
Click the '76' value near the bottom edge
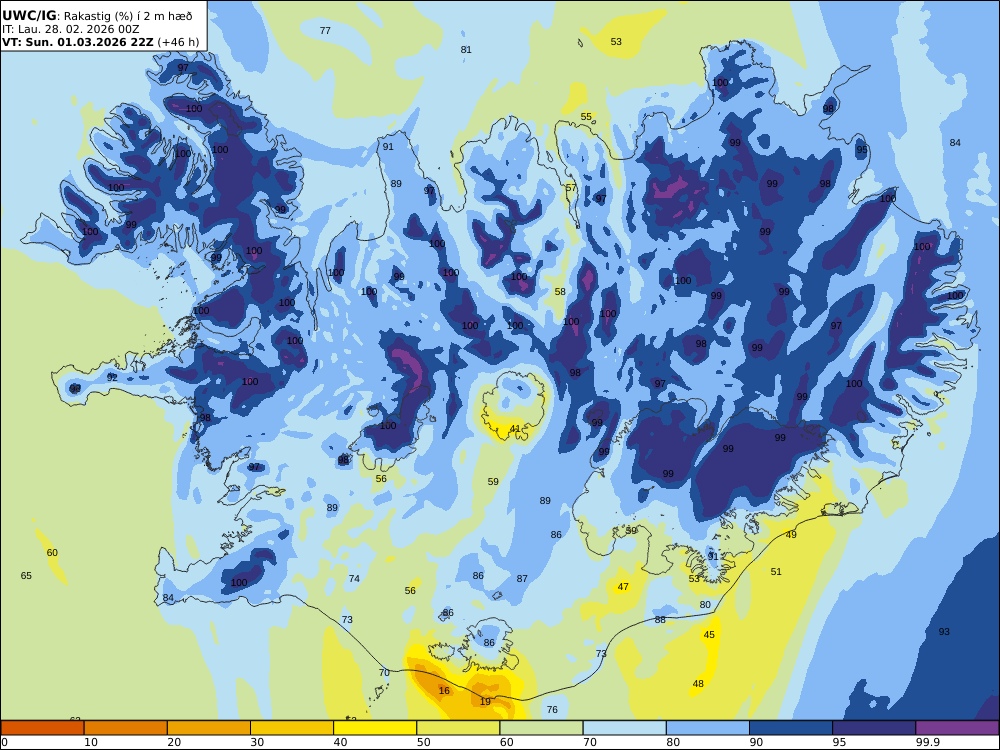click(x=552, y=709)
